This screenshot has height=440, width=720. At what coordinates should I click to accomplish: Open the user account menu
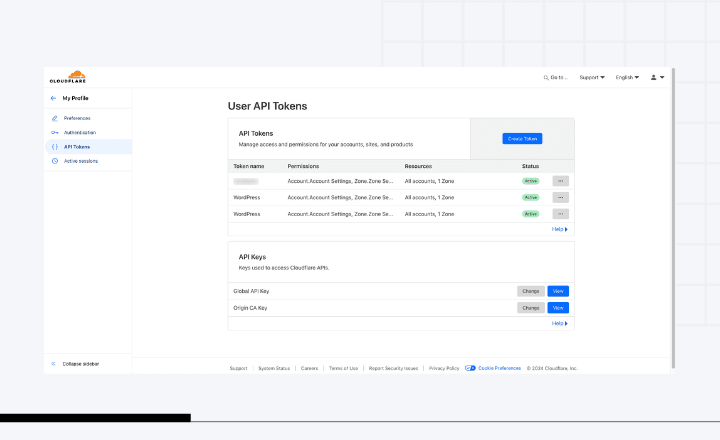[657, 77]
